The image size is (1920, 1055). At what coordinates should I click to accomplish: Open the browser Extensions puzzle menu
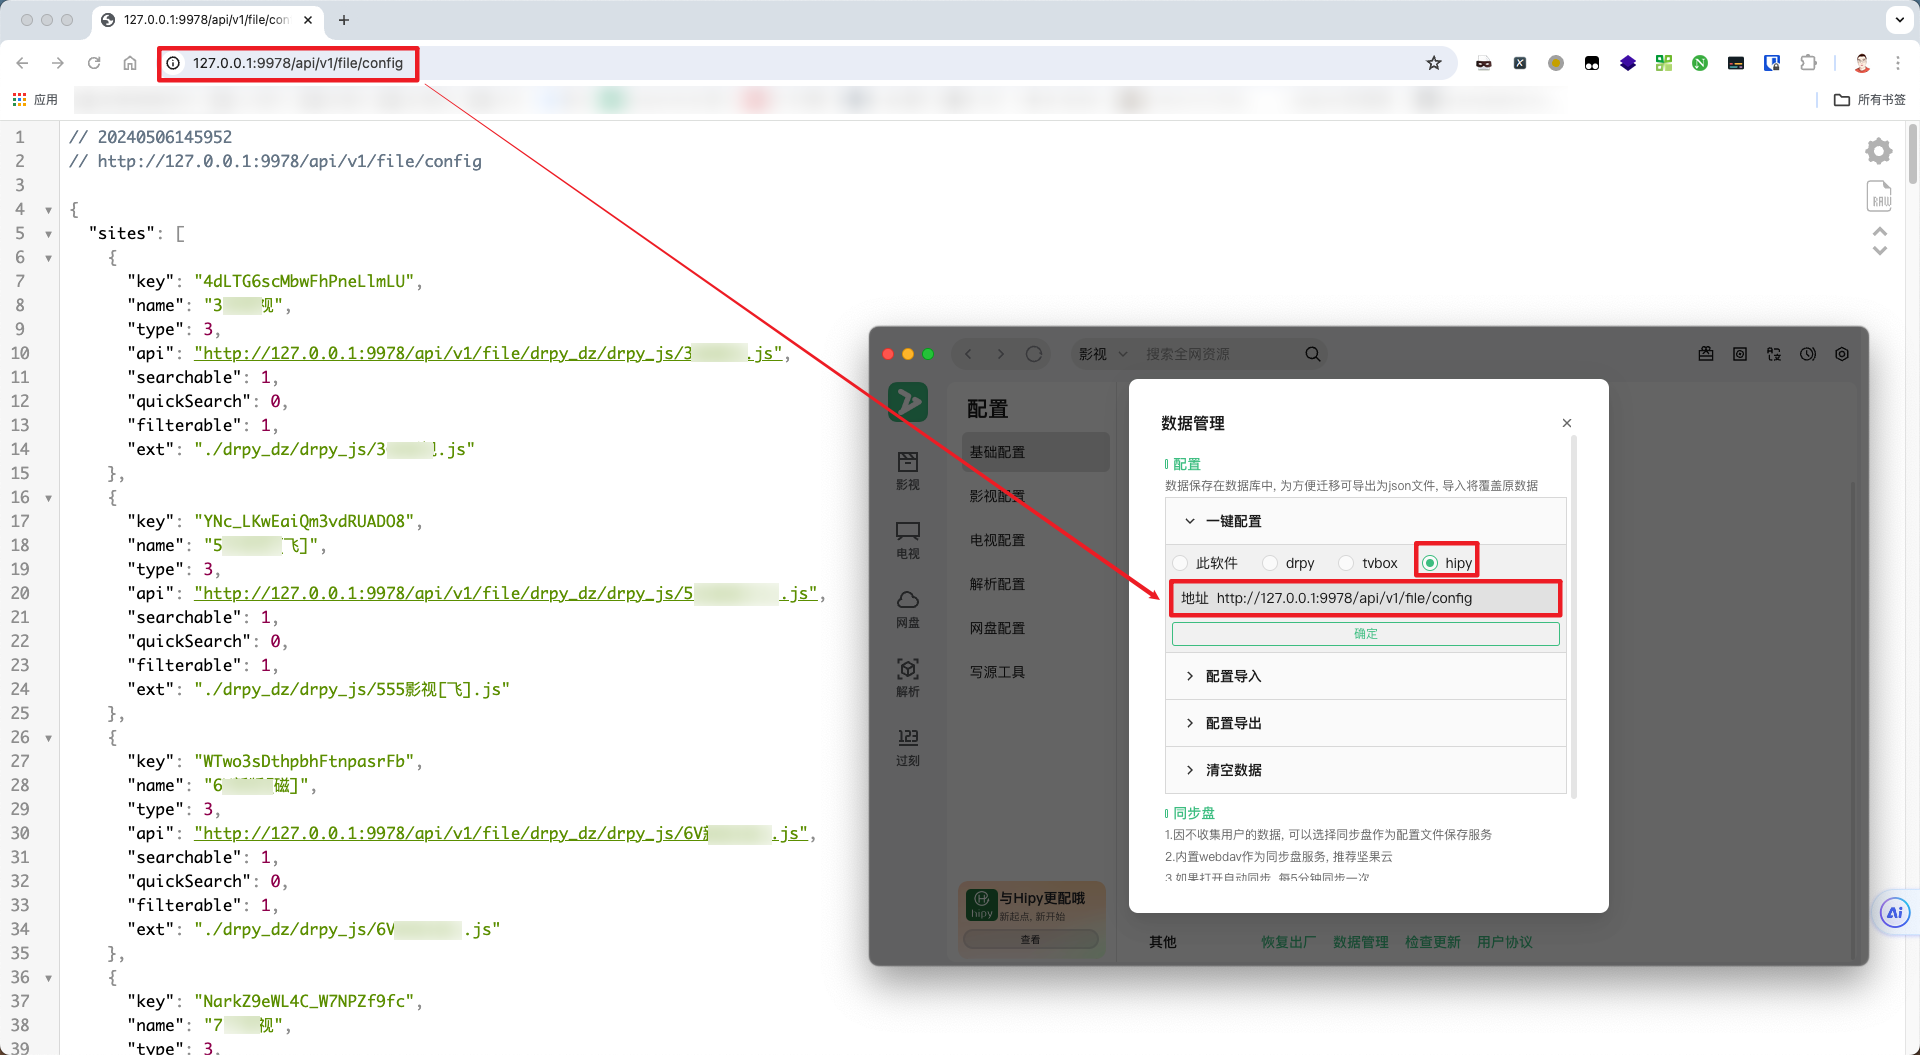coord(1808,63)
